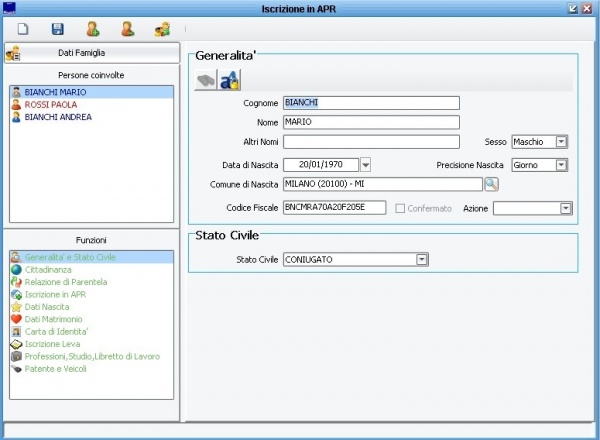The width and height of the screenshot is (600, 440).
Task: Click the lock text icon under Generalita'
Action: coord(228,81)
